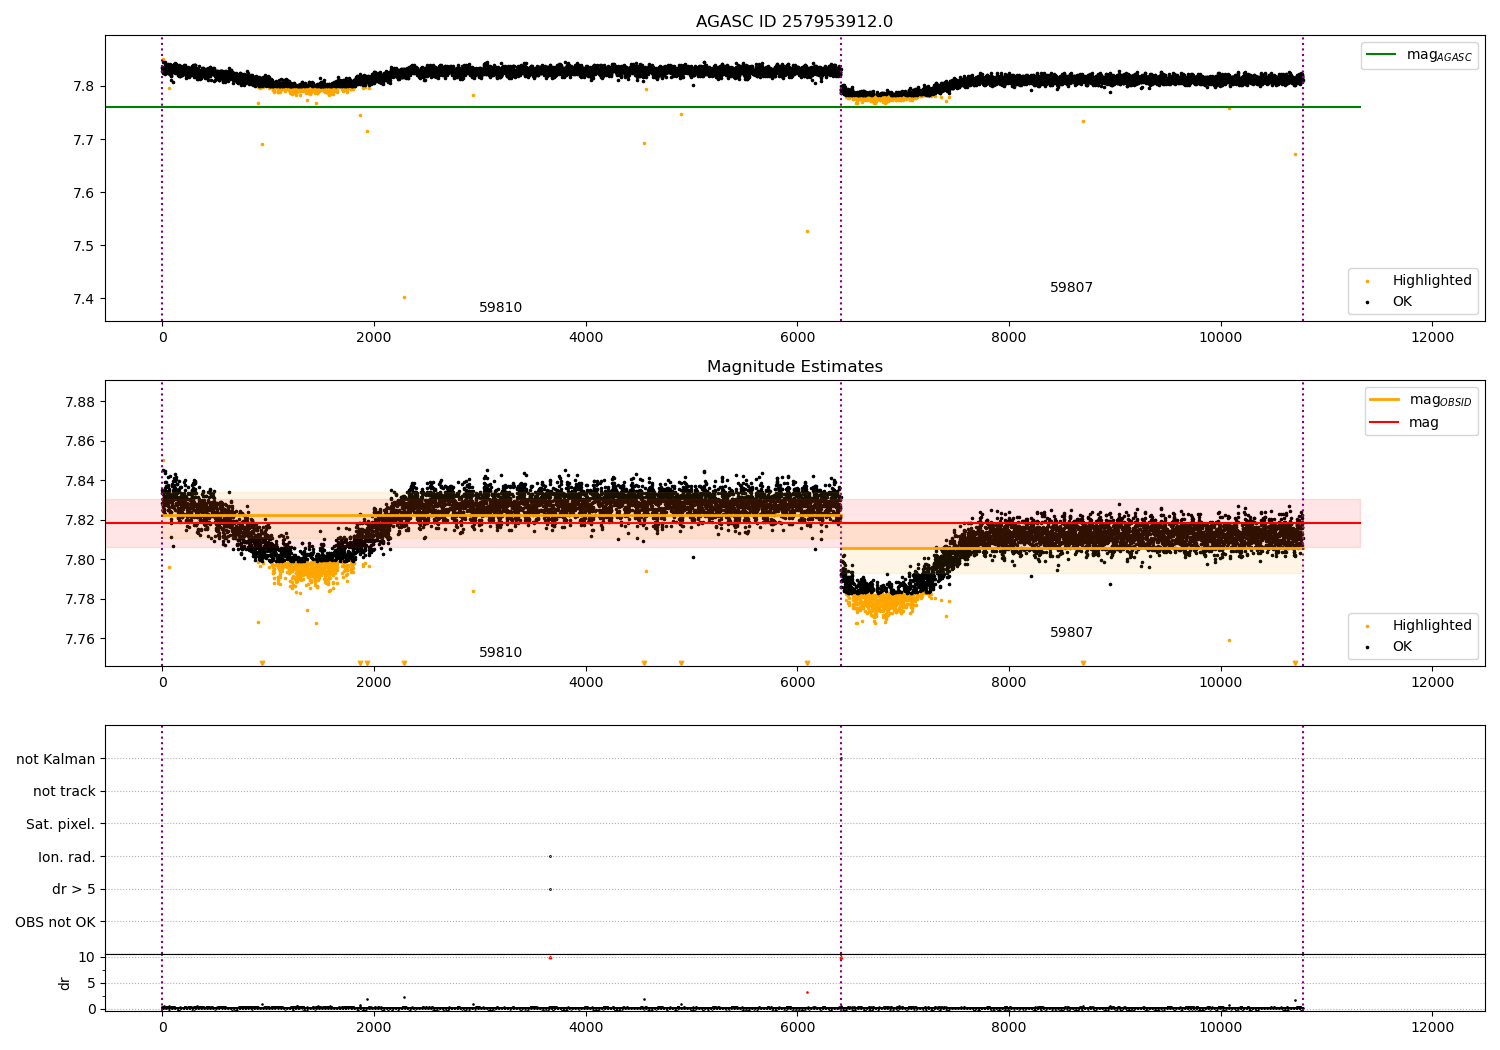The width and height of the screenshot is (1500, 1050).
Task: Select "OK" in the Magnitude Estimates legend
Action: (1402, 647)
